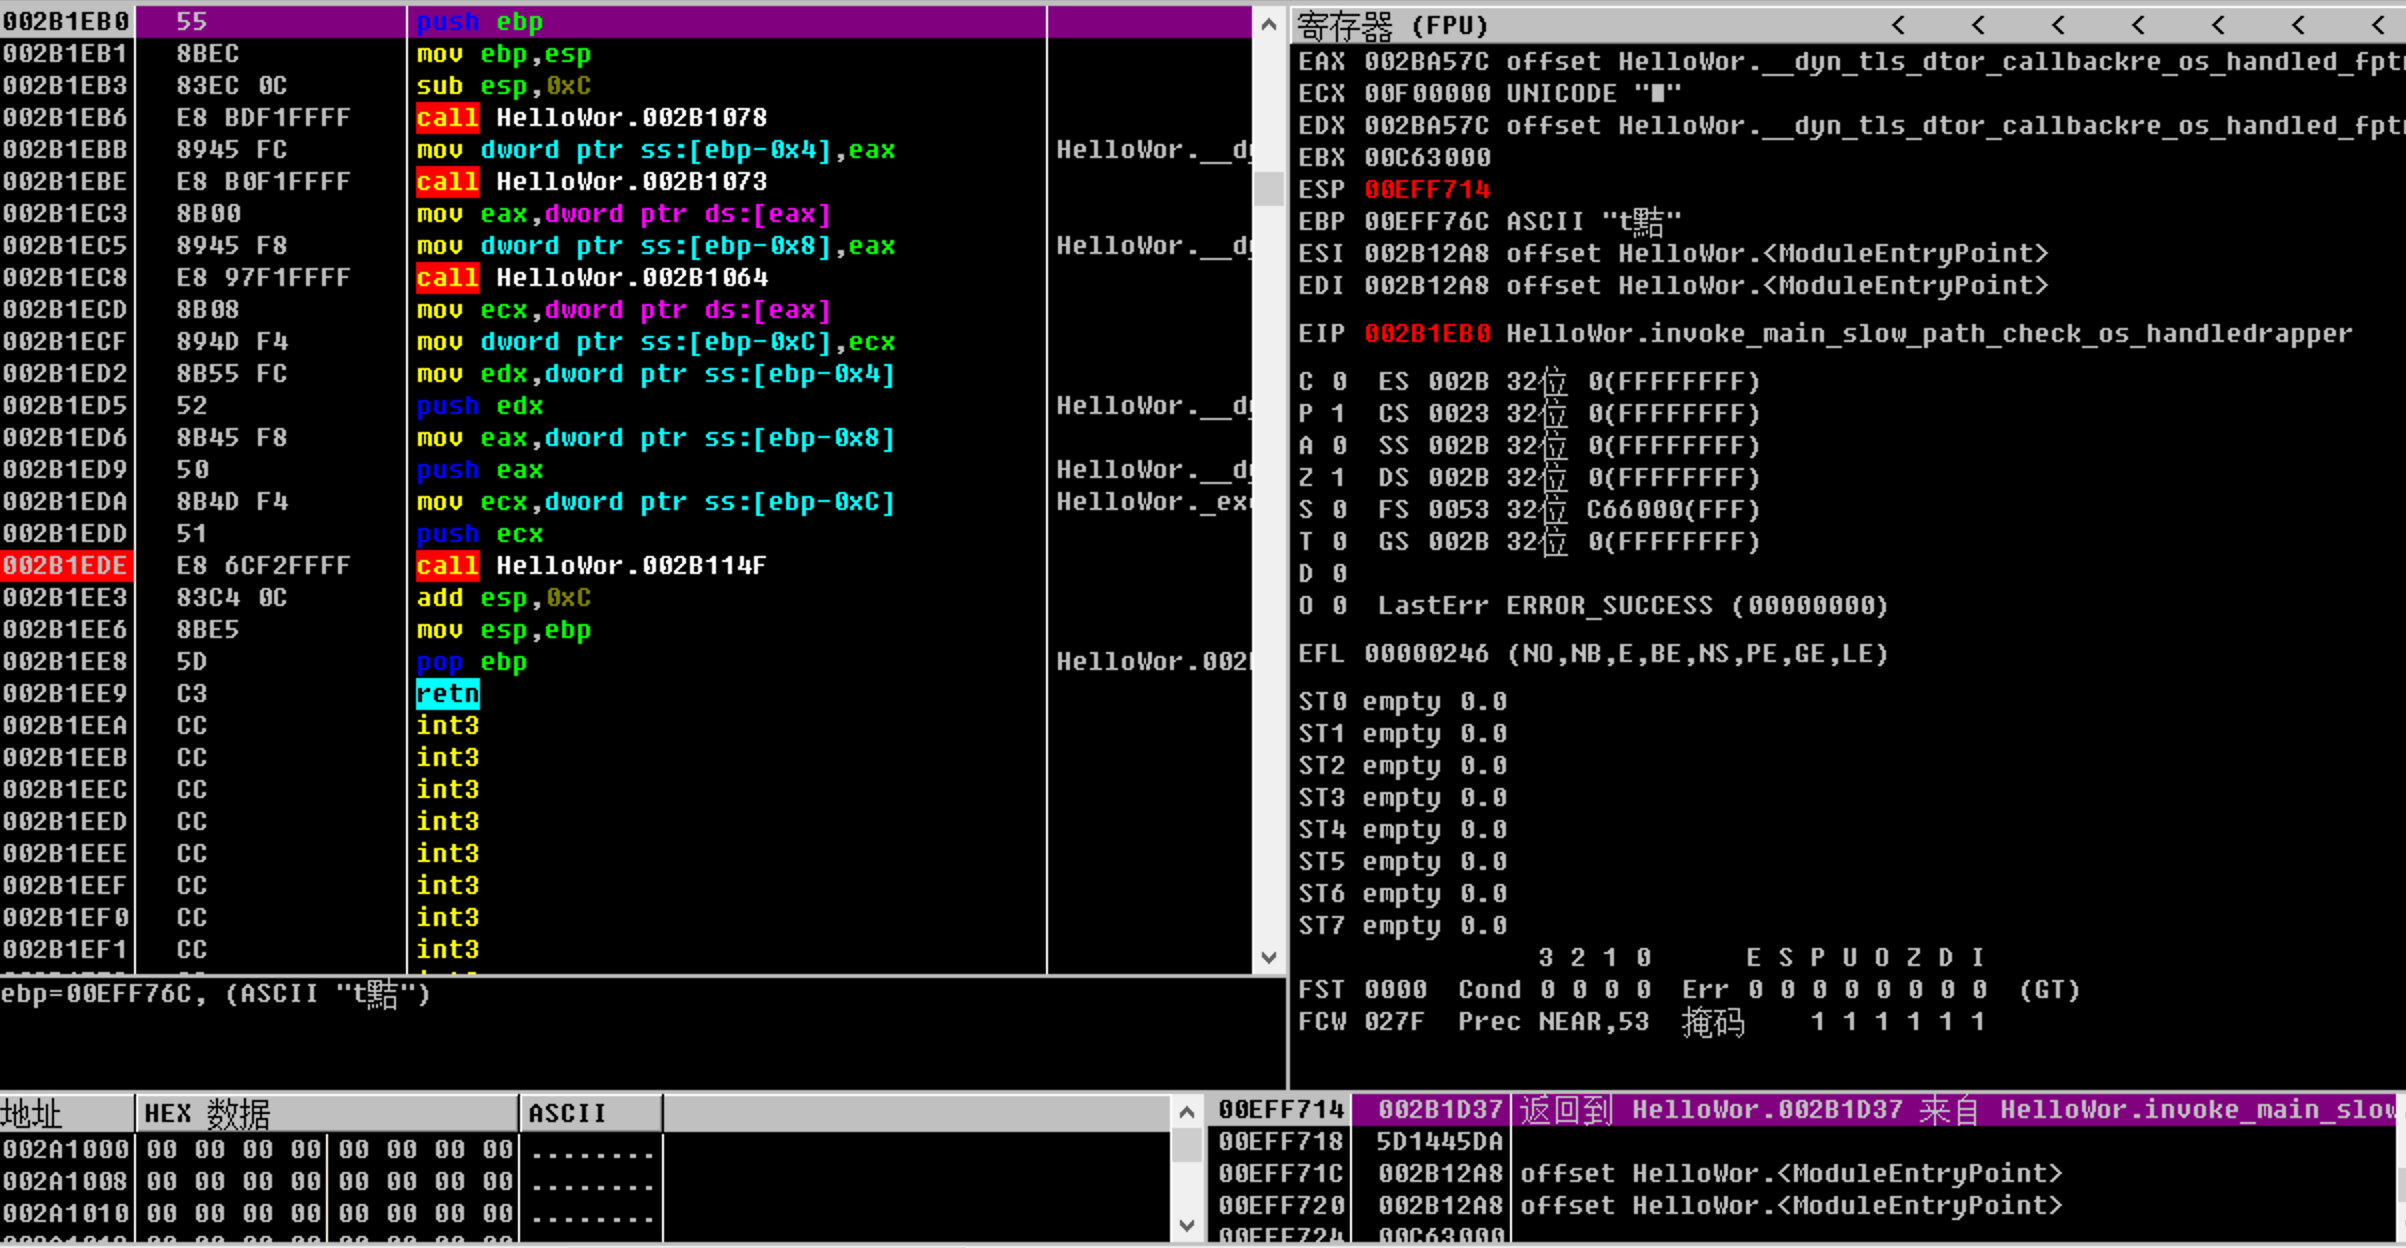Image resolution: width=2406 pixels, height=1248 pixels.
Task: Select dump row at address 002A1008
Action: tap(330, 1181)
